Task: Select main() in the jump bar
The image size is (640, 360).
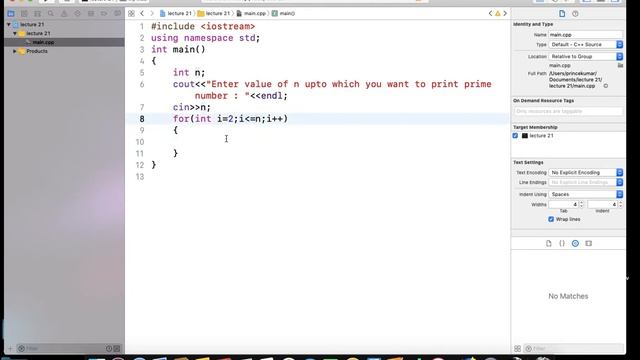Action: 284,13
